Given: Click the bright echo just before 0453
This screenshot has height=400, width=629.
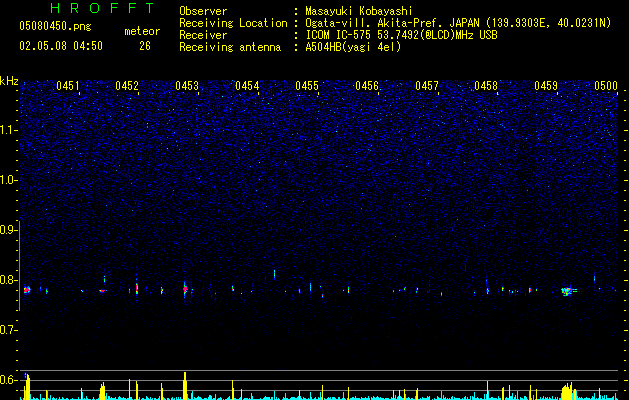Looking at the screenshot, I should (185, 289).
